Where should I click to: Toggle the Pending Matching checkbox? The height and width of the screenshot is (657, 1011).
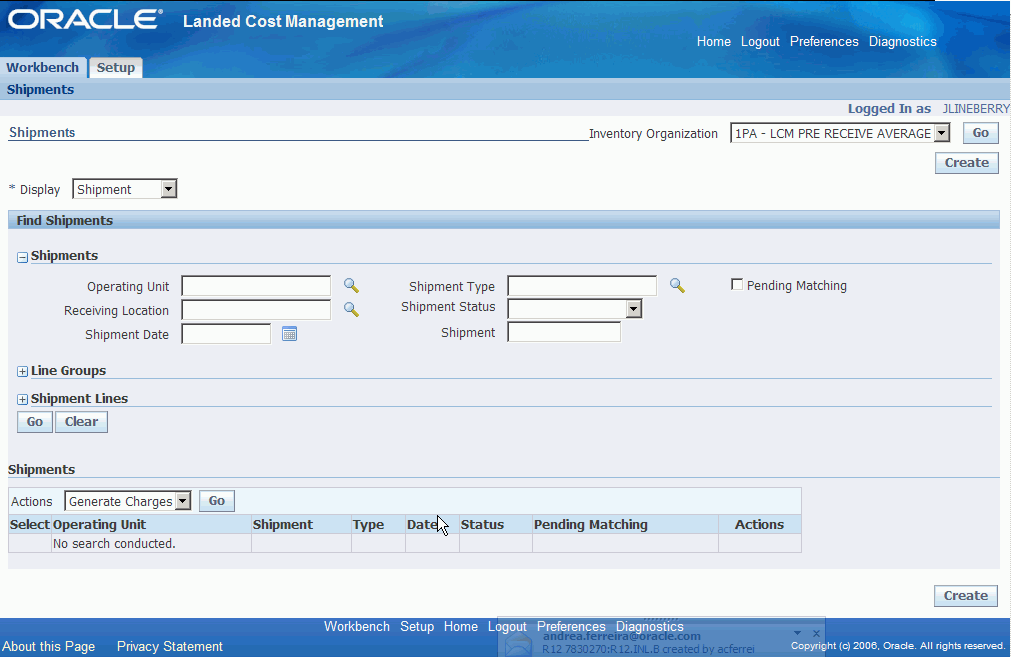coord(737,284)
